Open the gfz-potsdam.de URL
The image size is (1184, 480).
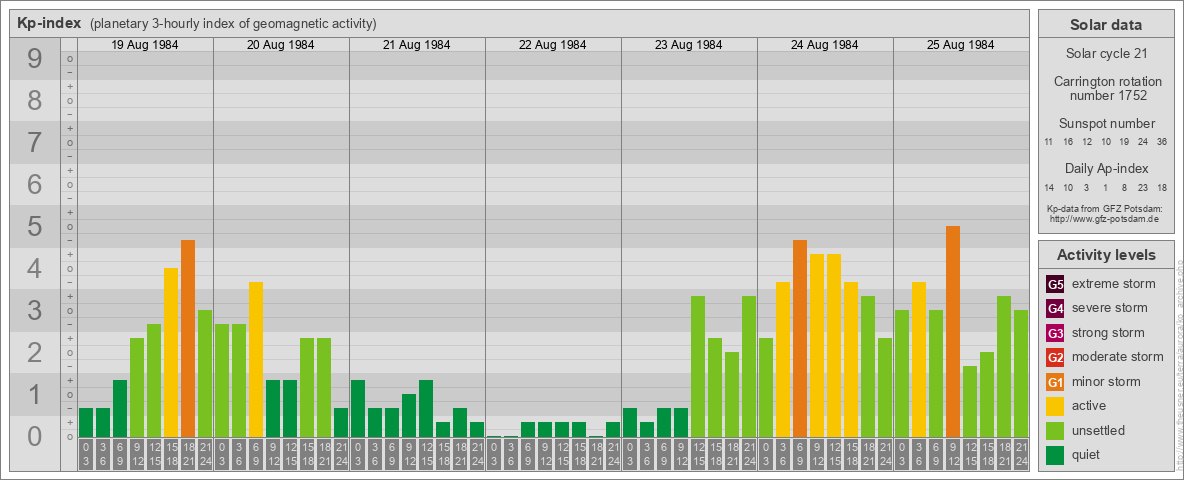coord(1105,218)
